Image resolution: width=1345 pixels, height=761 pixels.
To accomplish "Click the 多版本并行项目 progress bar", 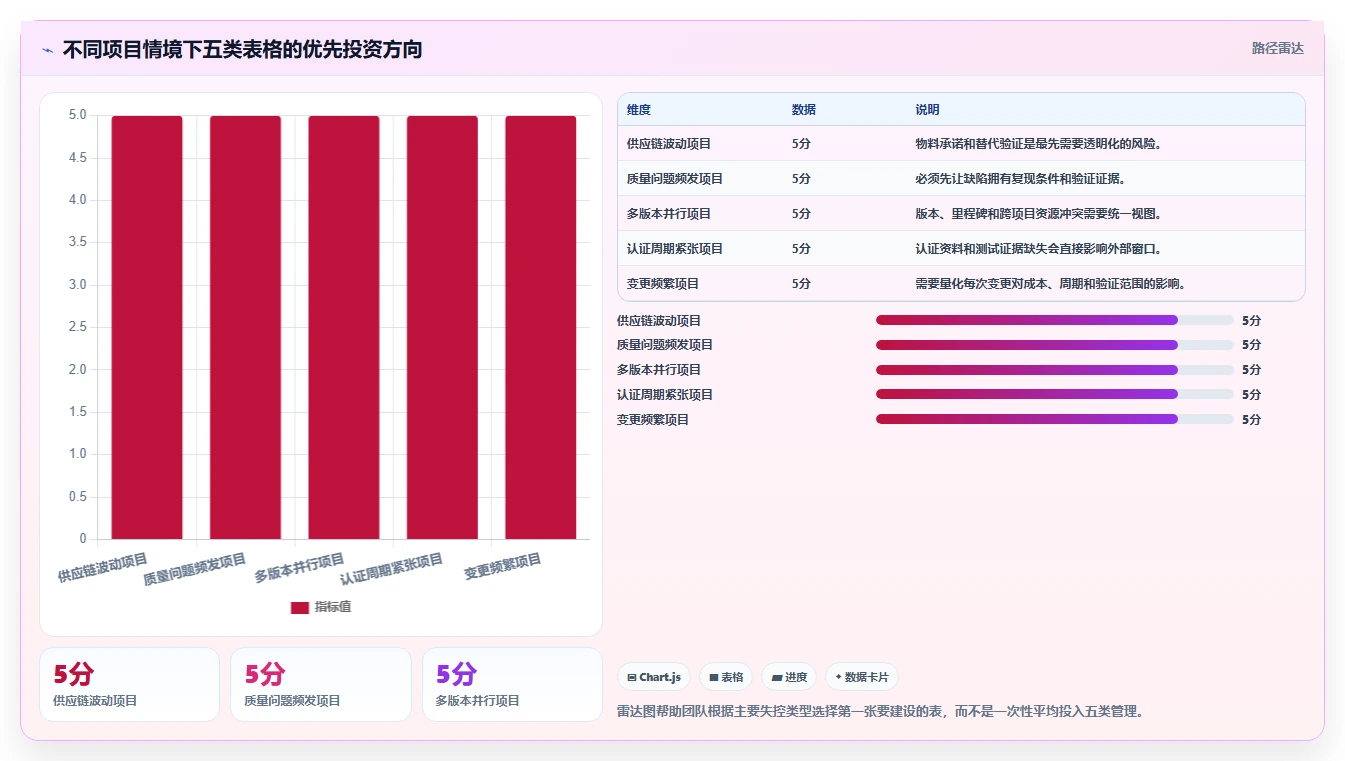I will (x=1055, y=370).
